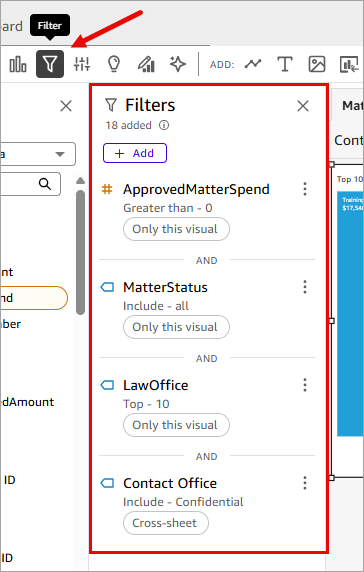Image resolution: width=364 pixels, height=572 pixels.
Task: Open MatterStatus filter three-dot menu
Action: (305, 287)
